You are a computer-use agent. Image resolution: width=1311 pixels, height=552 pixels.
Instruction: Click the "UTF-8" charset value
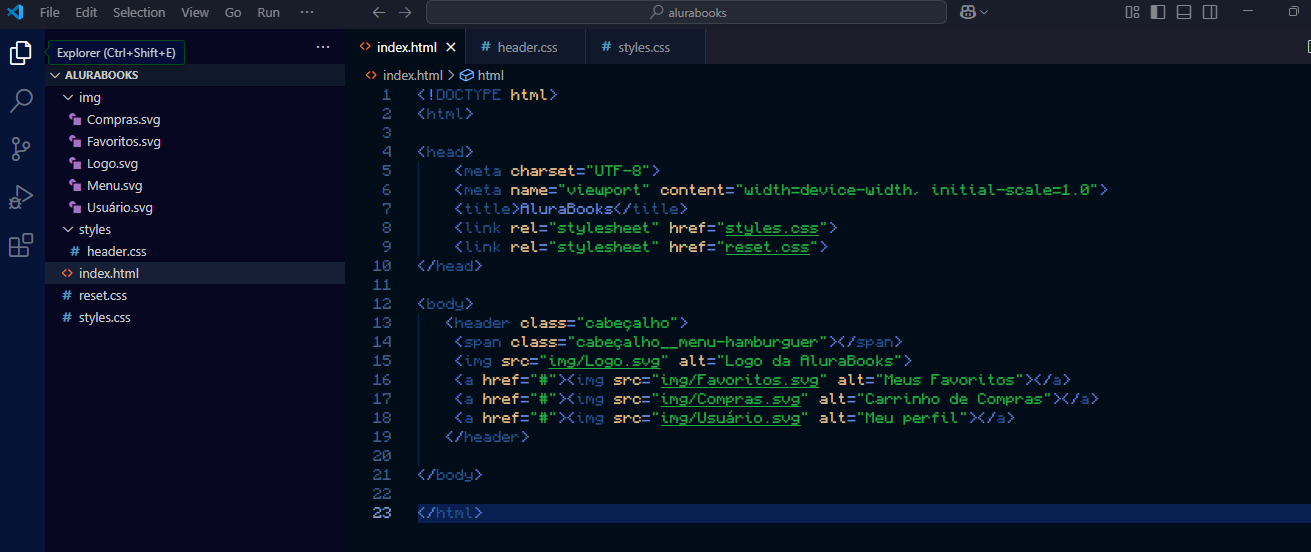coord(617,170)
